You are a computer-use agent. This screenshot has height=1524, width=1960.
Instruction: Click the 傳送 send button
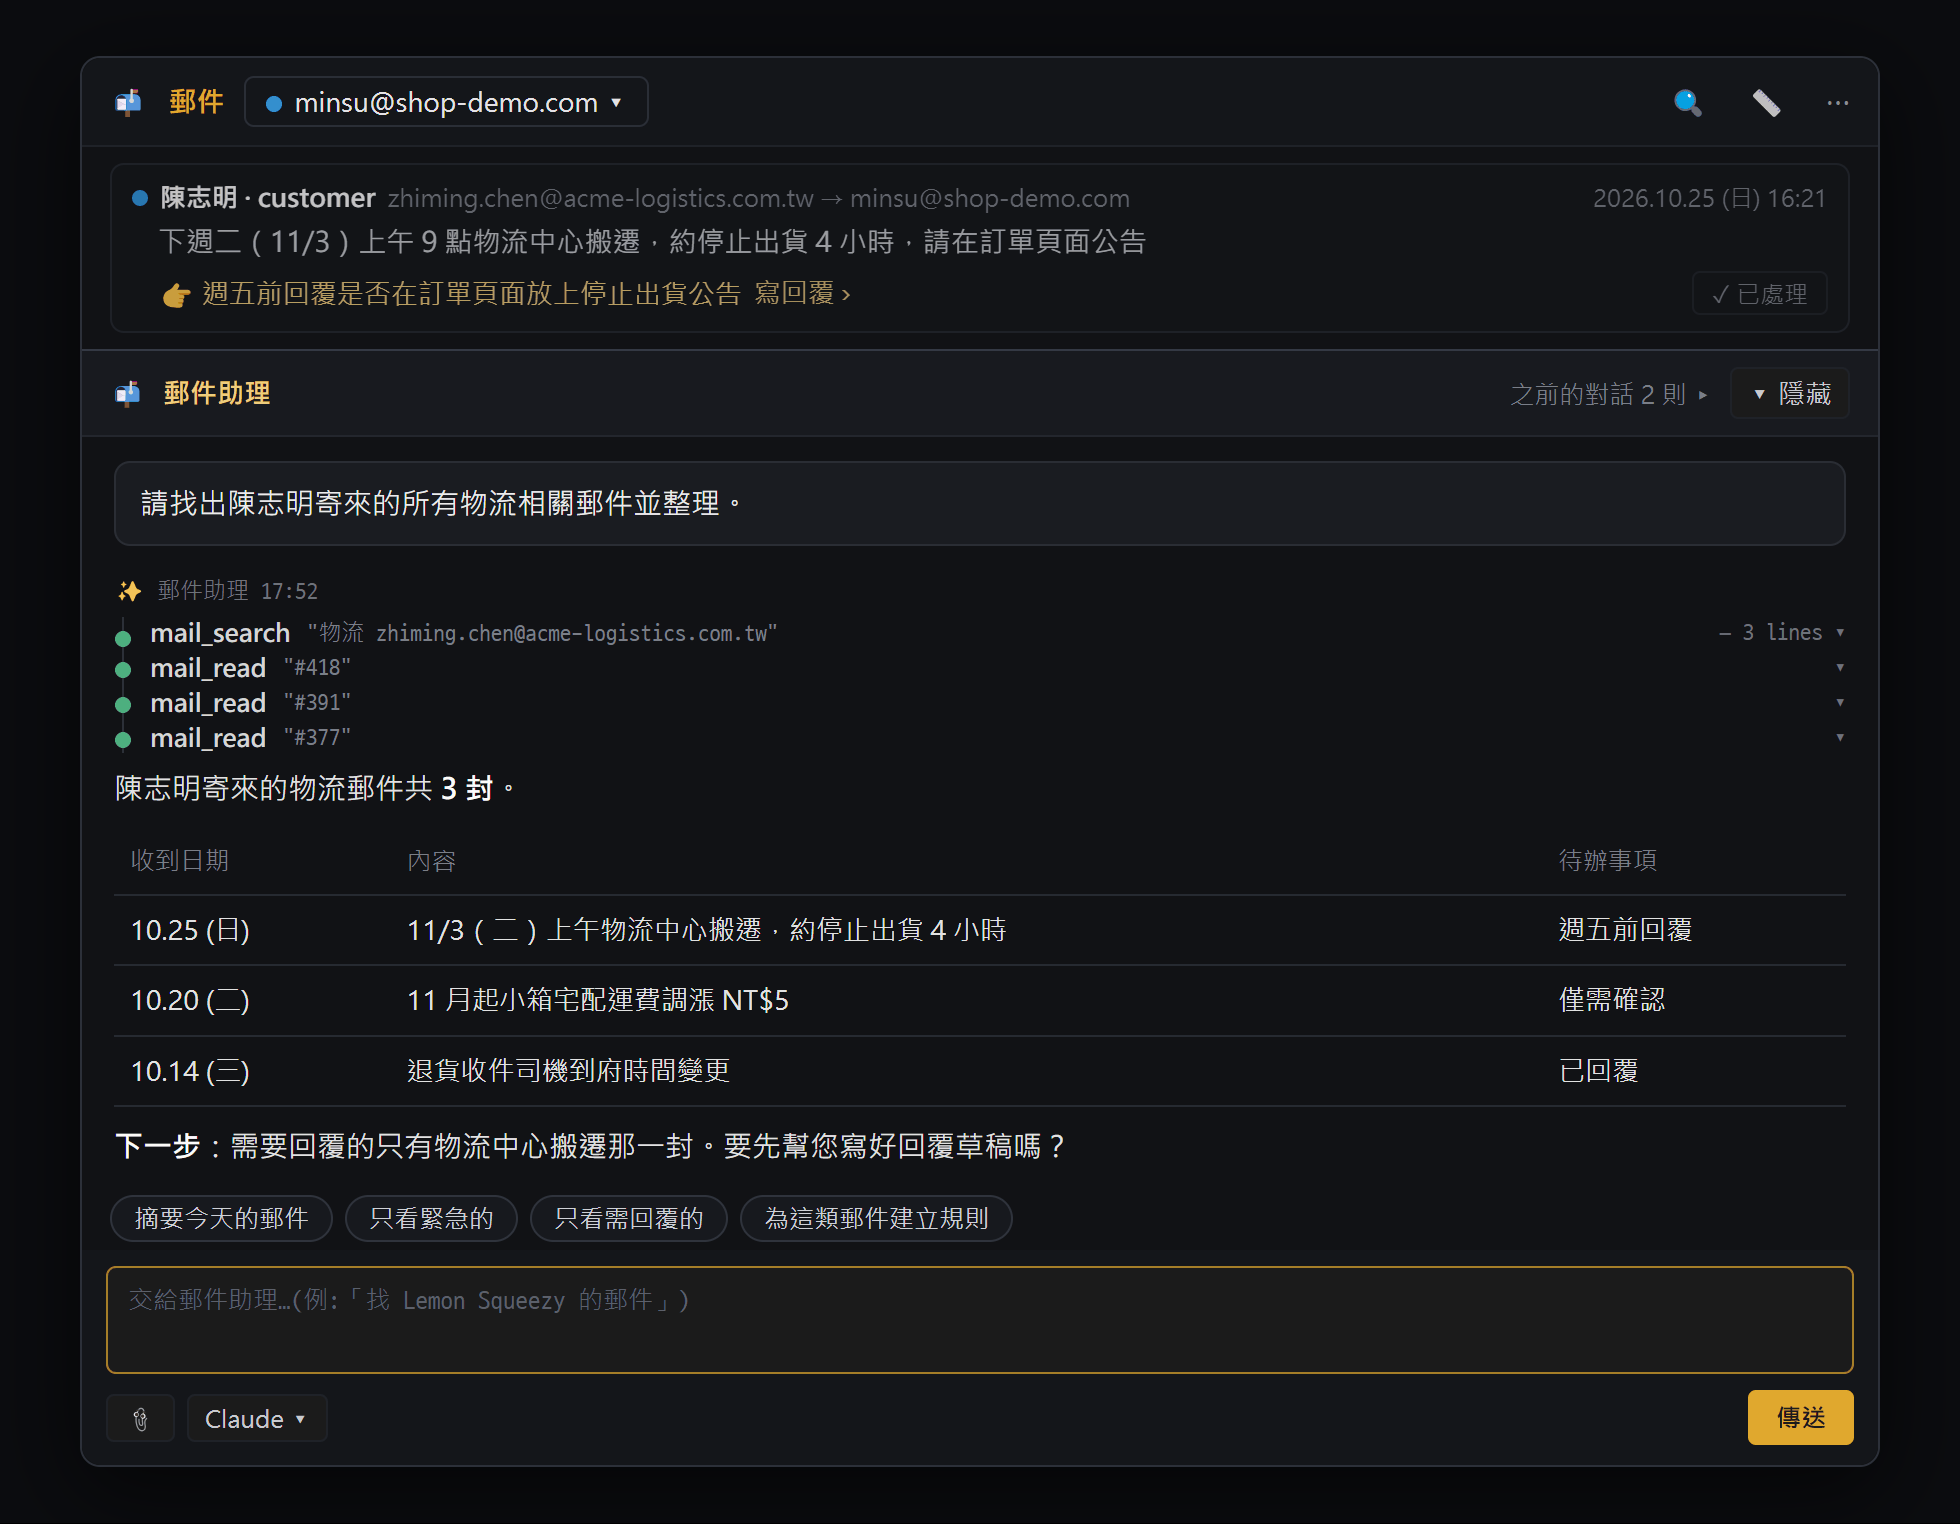pyautogui.click(x=1800, y=1418)
